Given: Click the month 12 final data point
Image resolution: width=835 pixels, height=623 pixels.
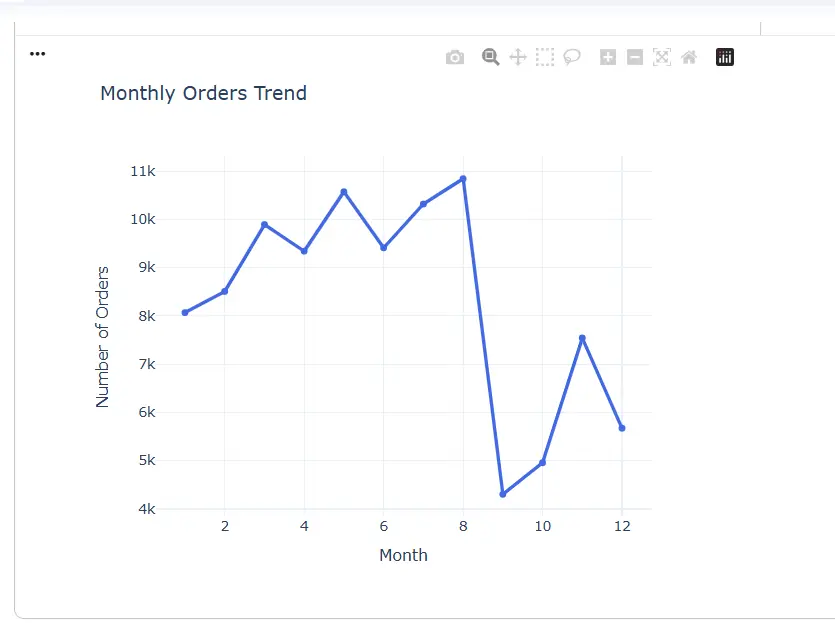Looking at the screenshot, I should pyautogui.click(x=622, y=428).
